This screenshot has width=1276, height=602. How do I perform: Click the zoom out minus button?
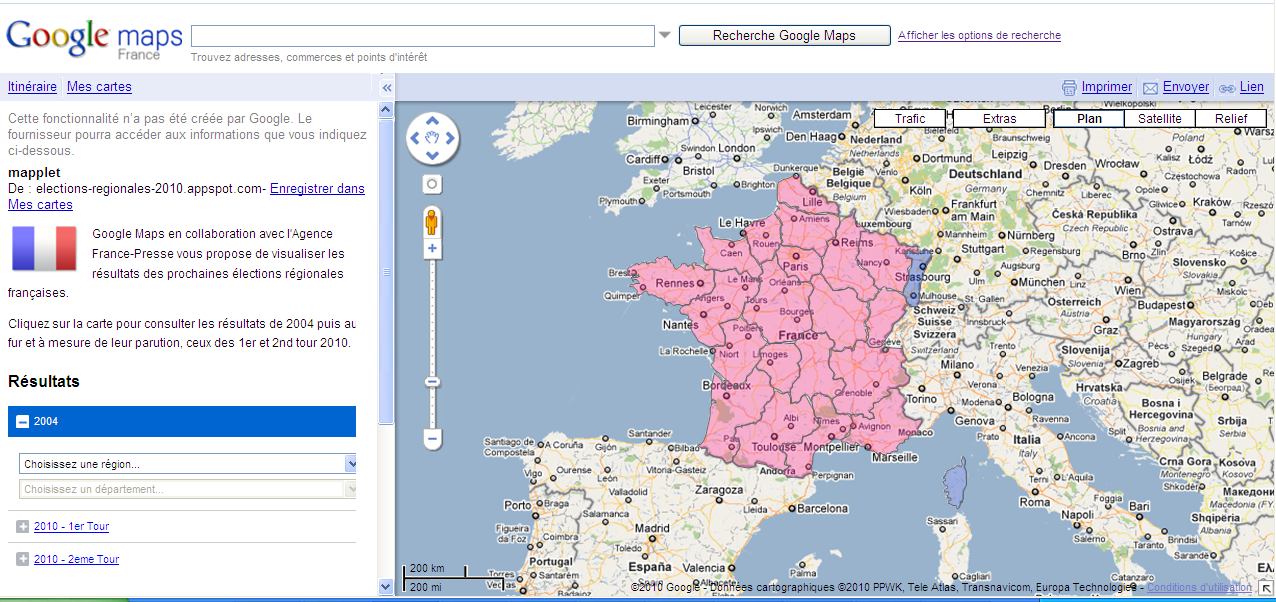coord(432,438)
